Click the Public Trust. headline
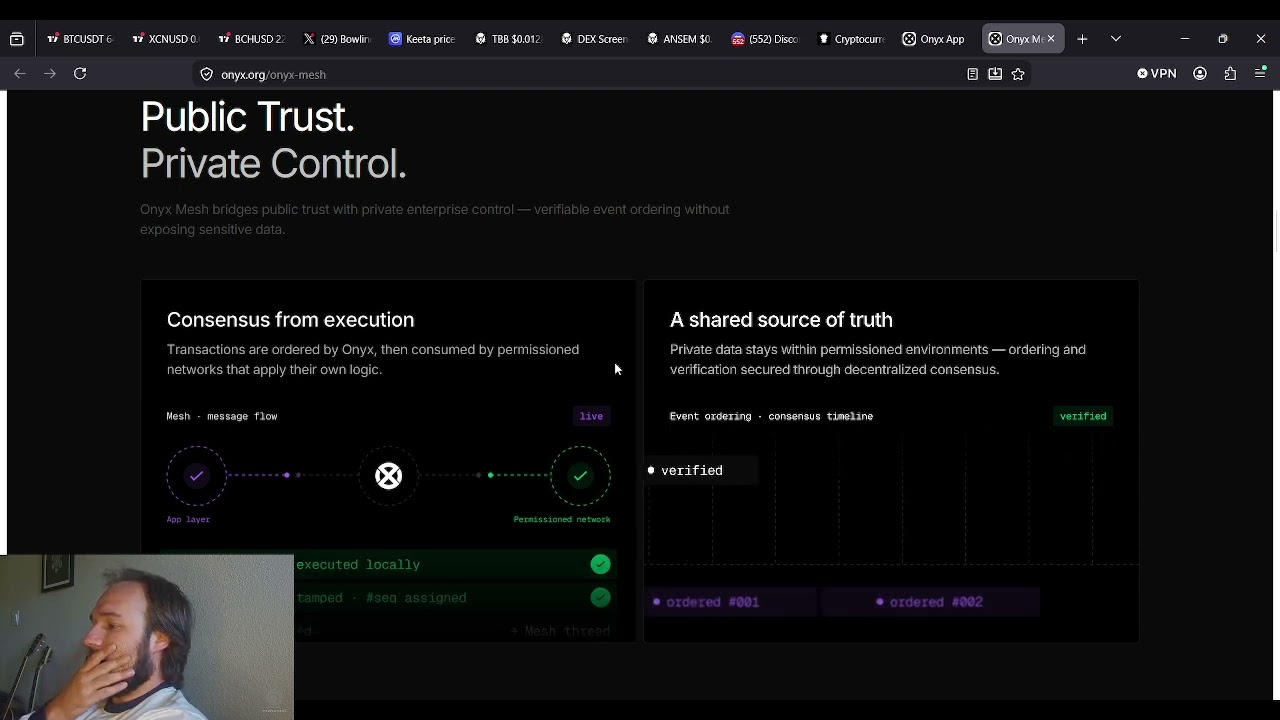 tap(247, 117)
